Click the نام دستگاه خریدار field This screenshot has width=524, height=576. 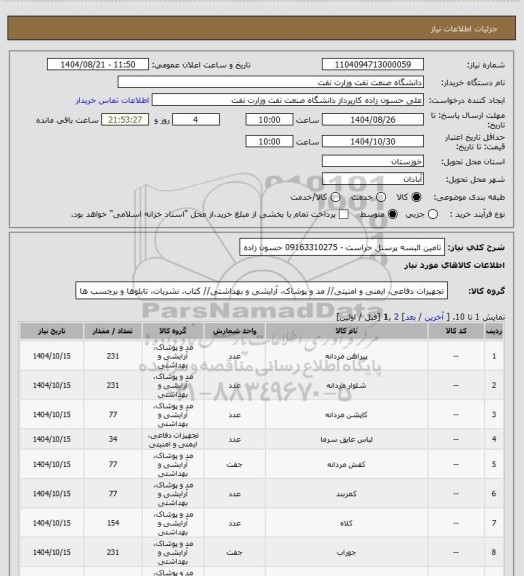pos(270,82)
